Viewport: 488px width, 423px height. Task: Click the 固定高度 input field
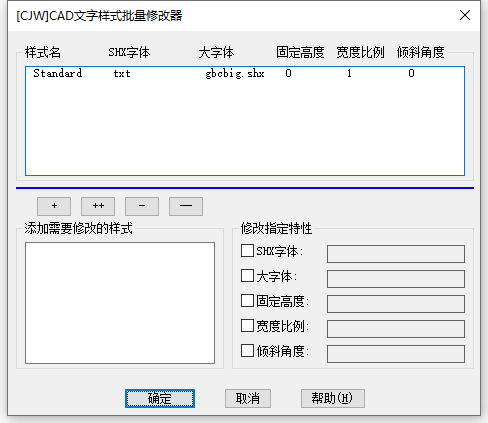[x=396, y=304]
